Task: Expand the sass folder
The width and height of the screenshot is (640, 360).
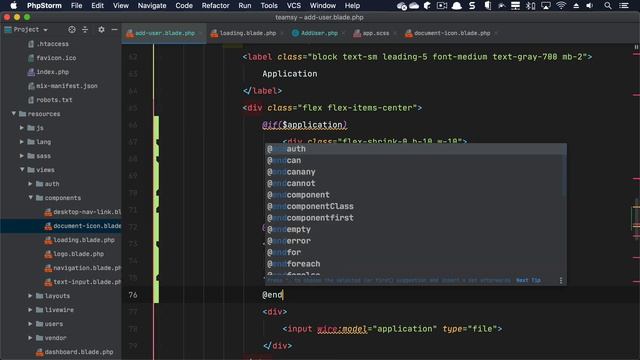Action: tap(22, 156)
